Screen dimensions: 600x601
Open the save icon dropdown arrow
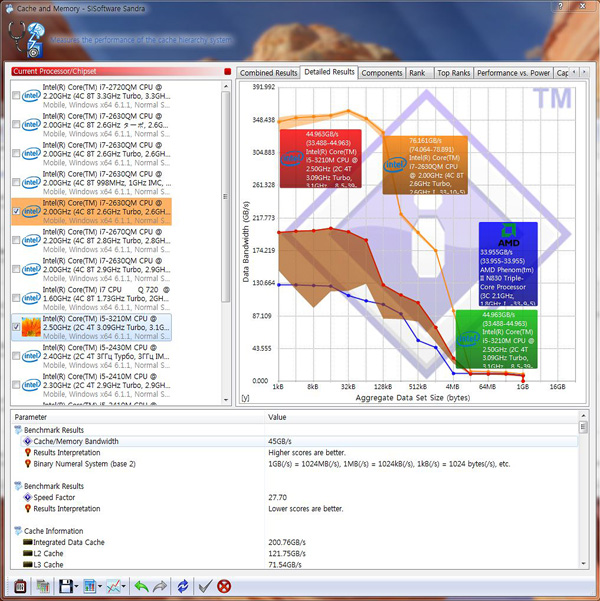point(76,586)
